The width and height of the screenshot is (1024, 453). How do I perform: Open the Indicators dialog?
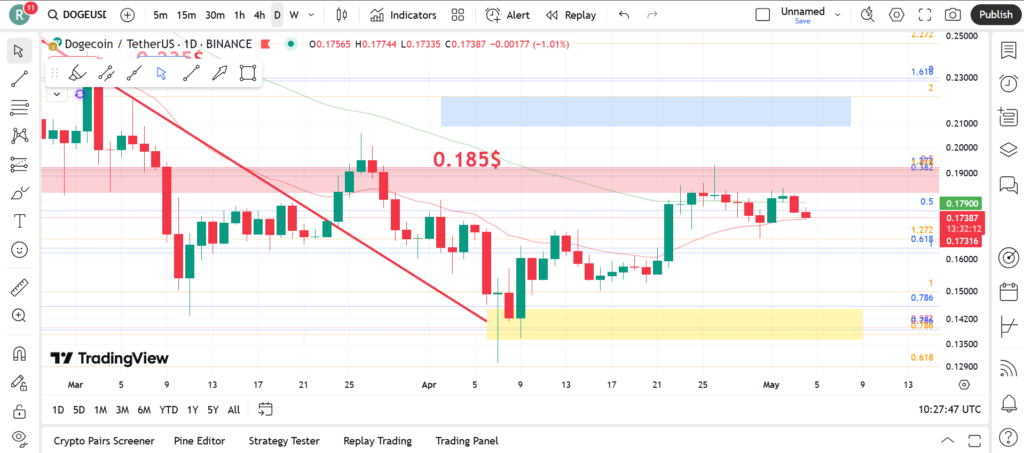click(403, 14)
